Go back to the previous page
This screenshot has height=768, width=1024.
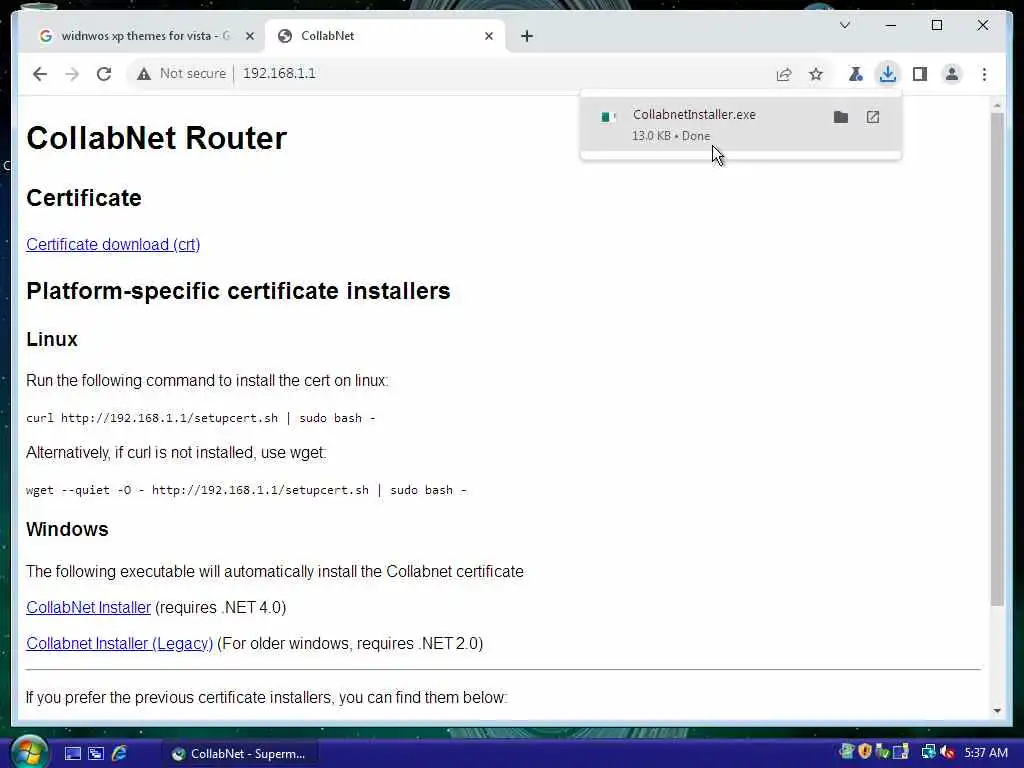pos(40,74)
